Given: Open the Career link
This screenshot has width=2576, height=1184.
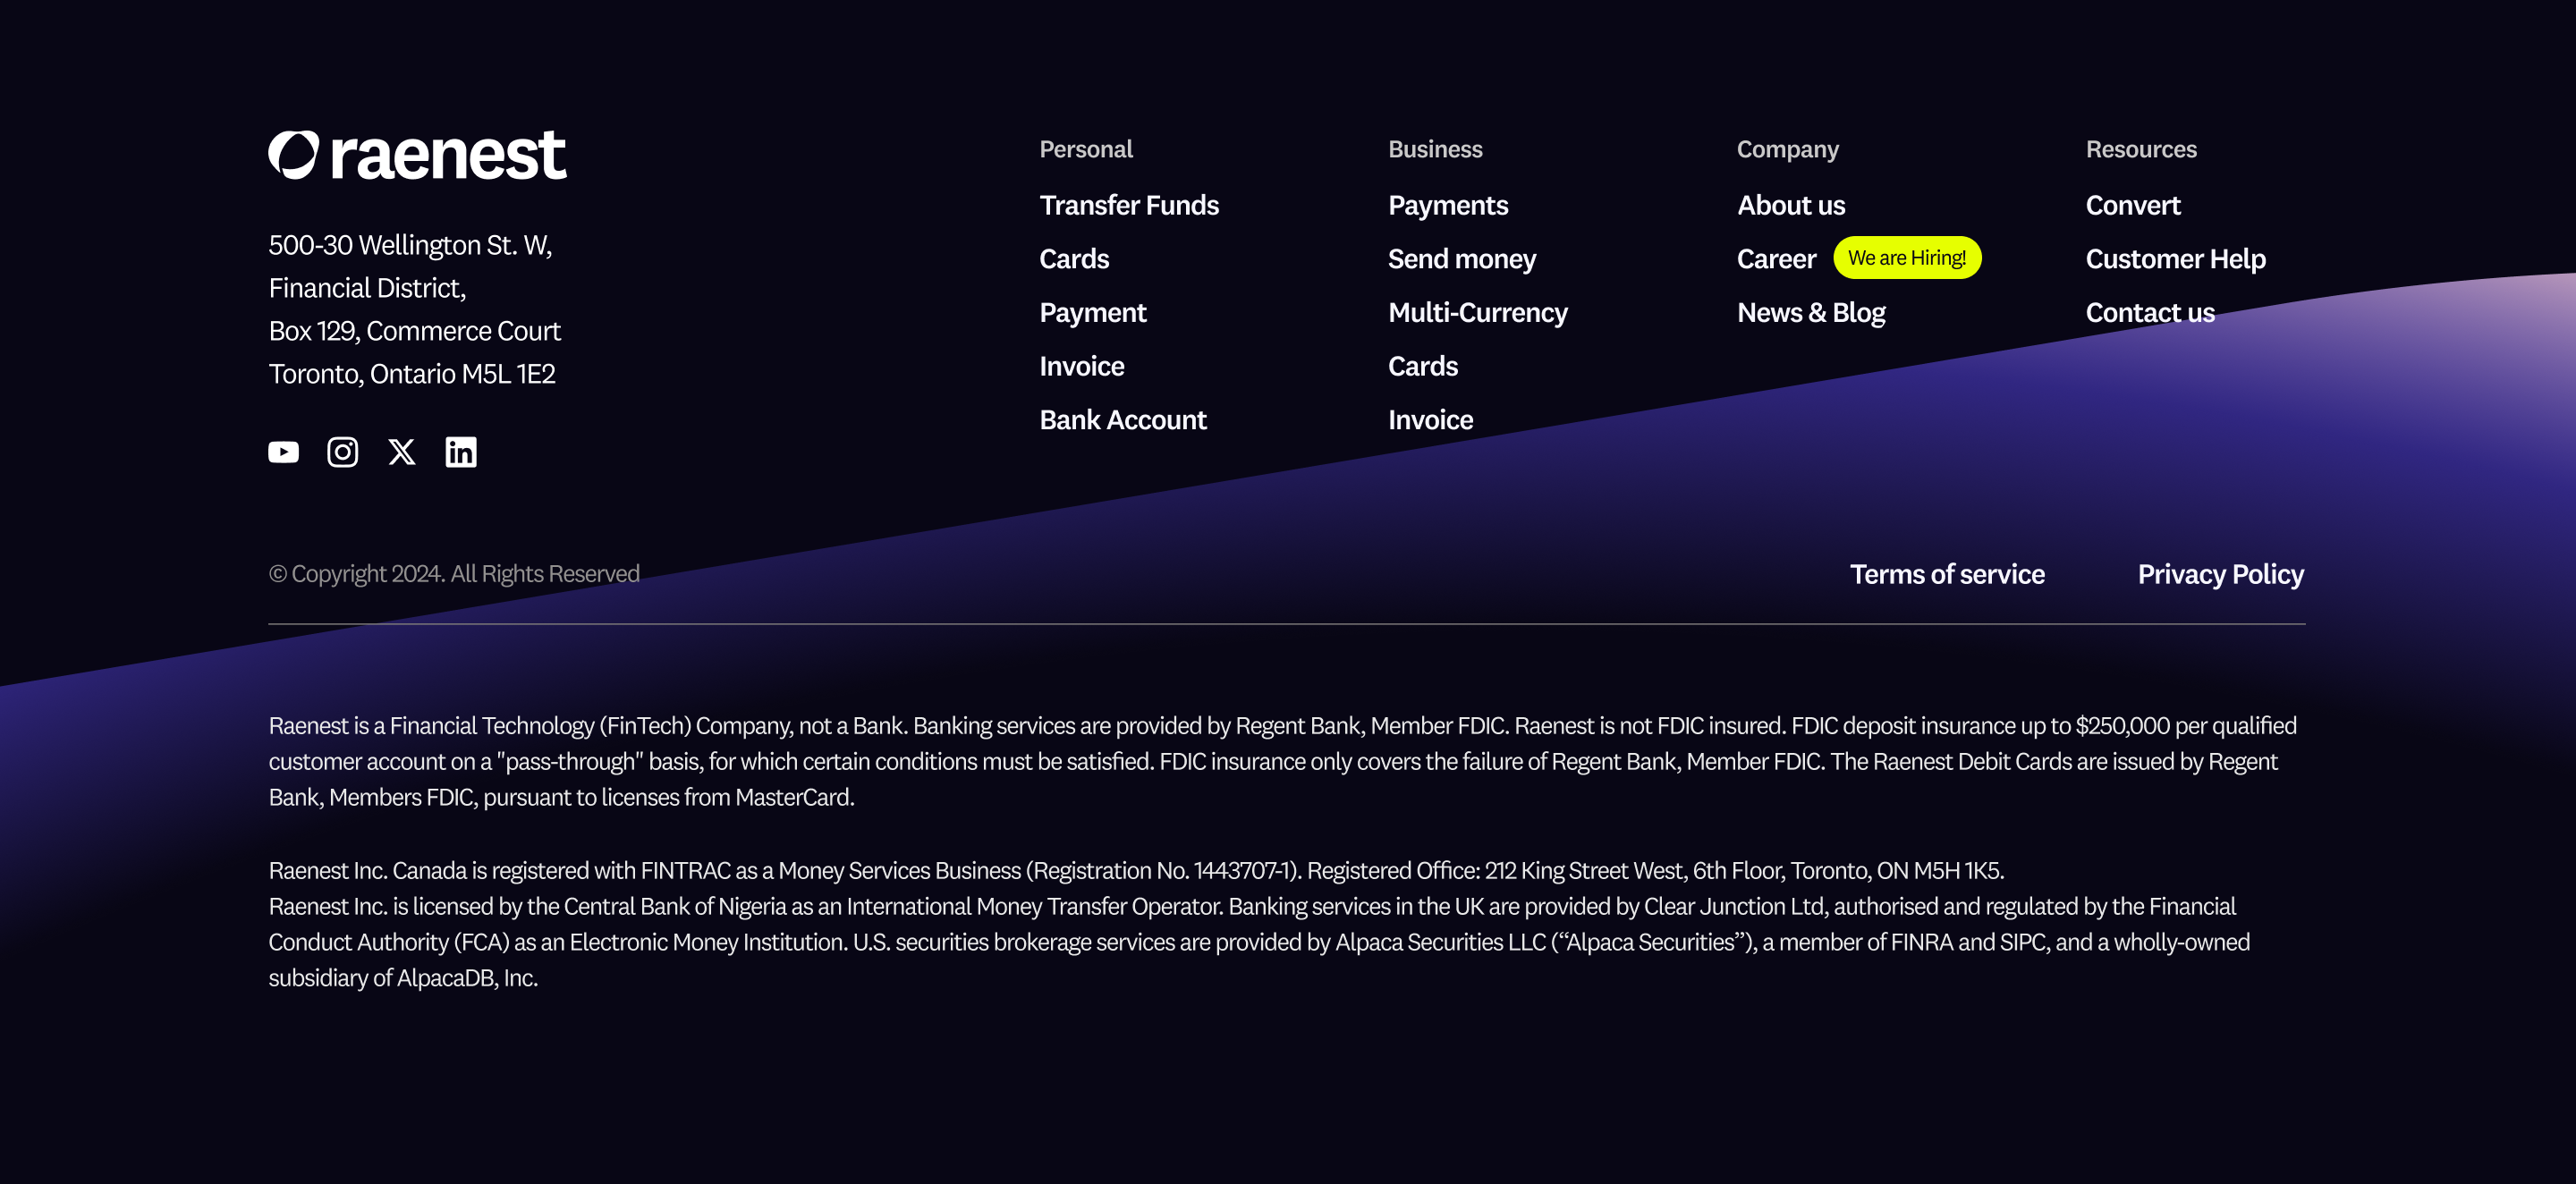Looking at the screenshot, I should (x=1775, y=259).
